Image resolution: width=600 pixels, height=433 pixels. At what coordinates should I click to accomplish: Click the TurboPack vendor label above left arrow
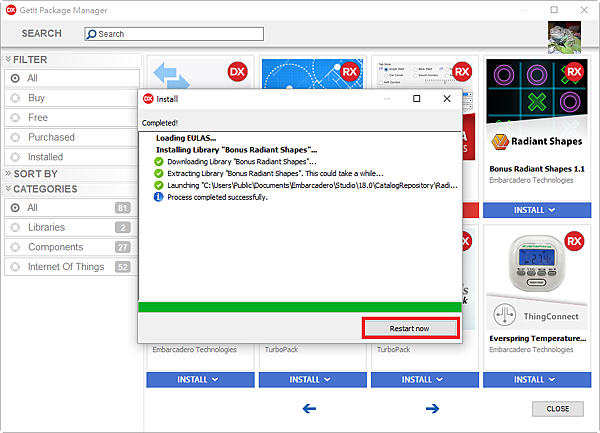pos(281,350)
